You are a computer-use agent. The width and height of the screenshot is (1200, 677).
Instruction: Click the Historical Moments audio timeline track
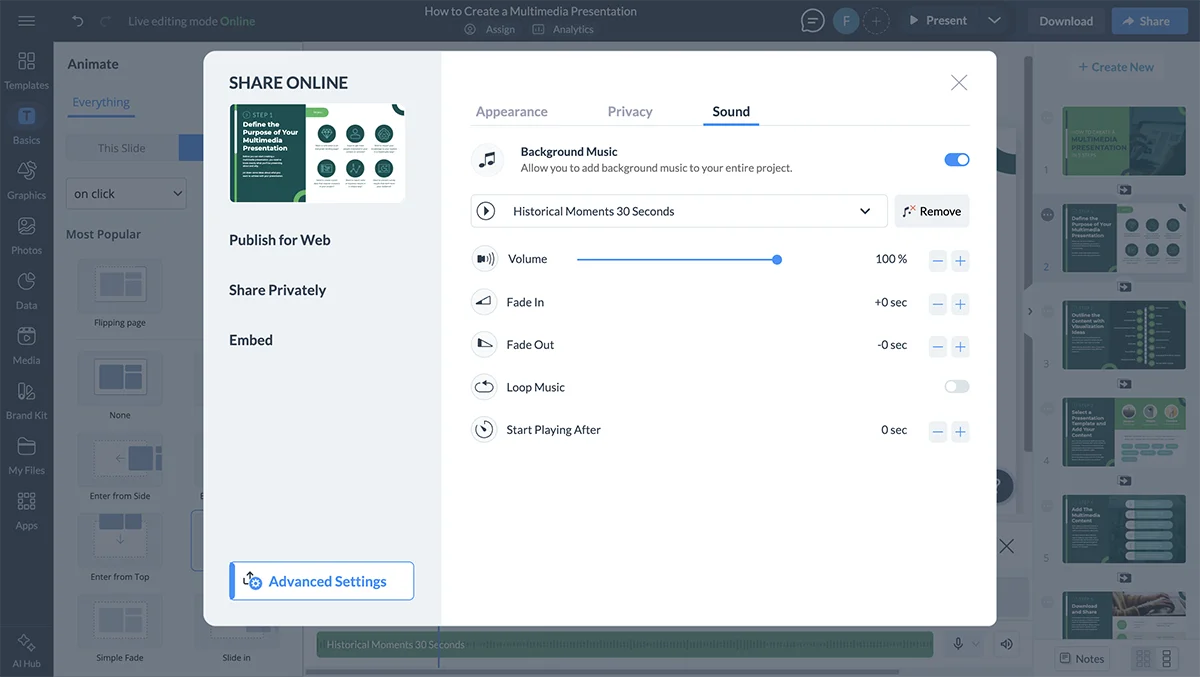(625, 645)
